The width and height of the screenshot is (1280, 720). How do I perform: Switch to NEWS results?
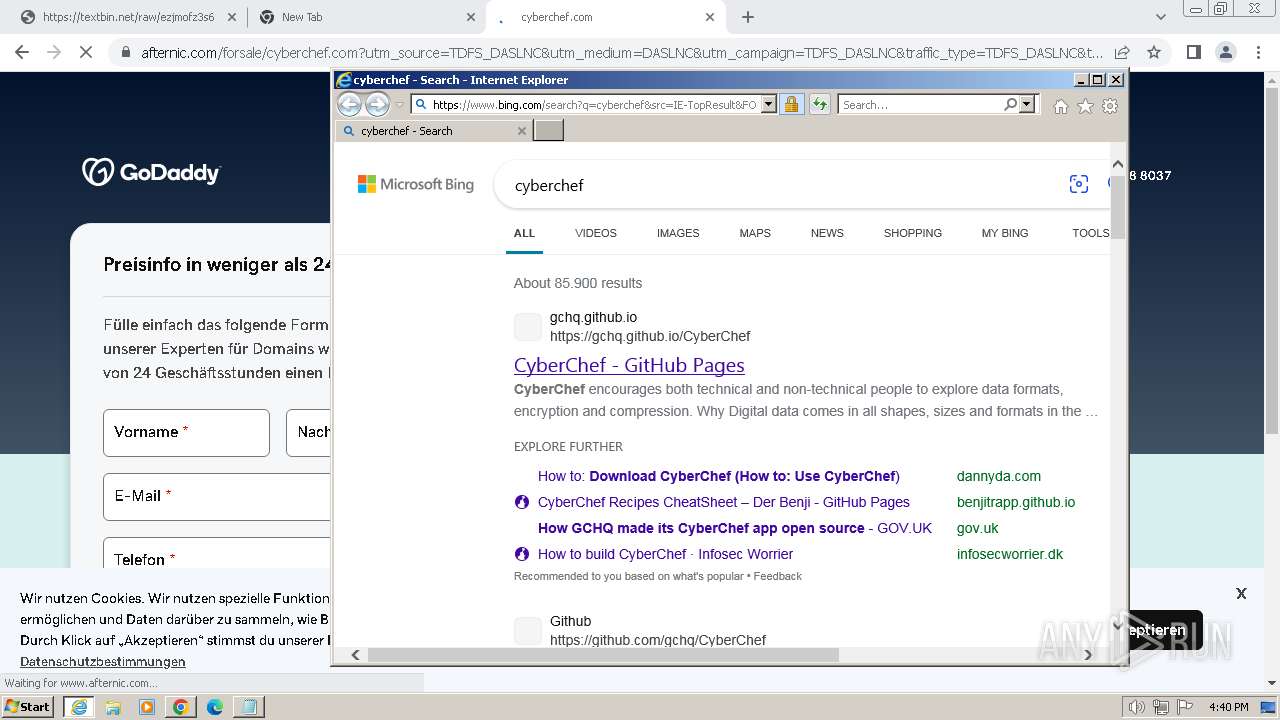coord(827,233)
